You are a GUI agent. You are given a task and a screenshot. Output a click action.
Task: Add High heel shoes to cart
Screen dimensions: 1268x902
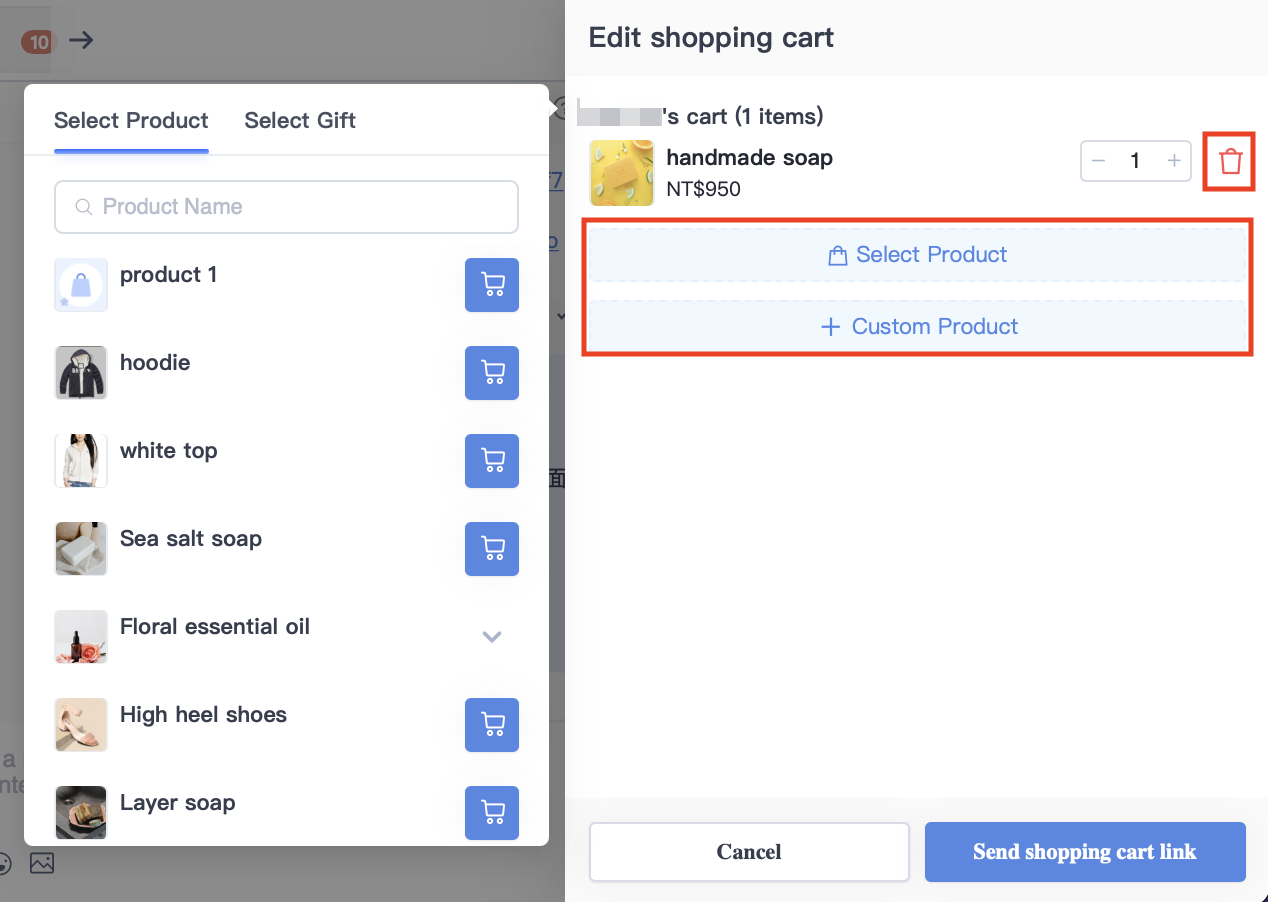click(x=492, y=725)
